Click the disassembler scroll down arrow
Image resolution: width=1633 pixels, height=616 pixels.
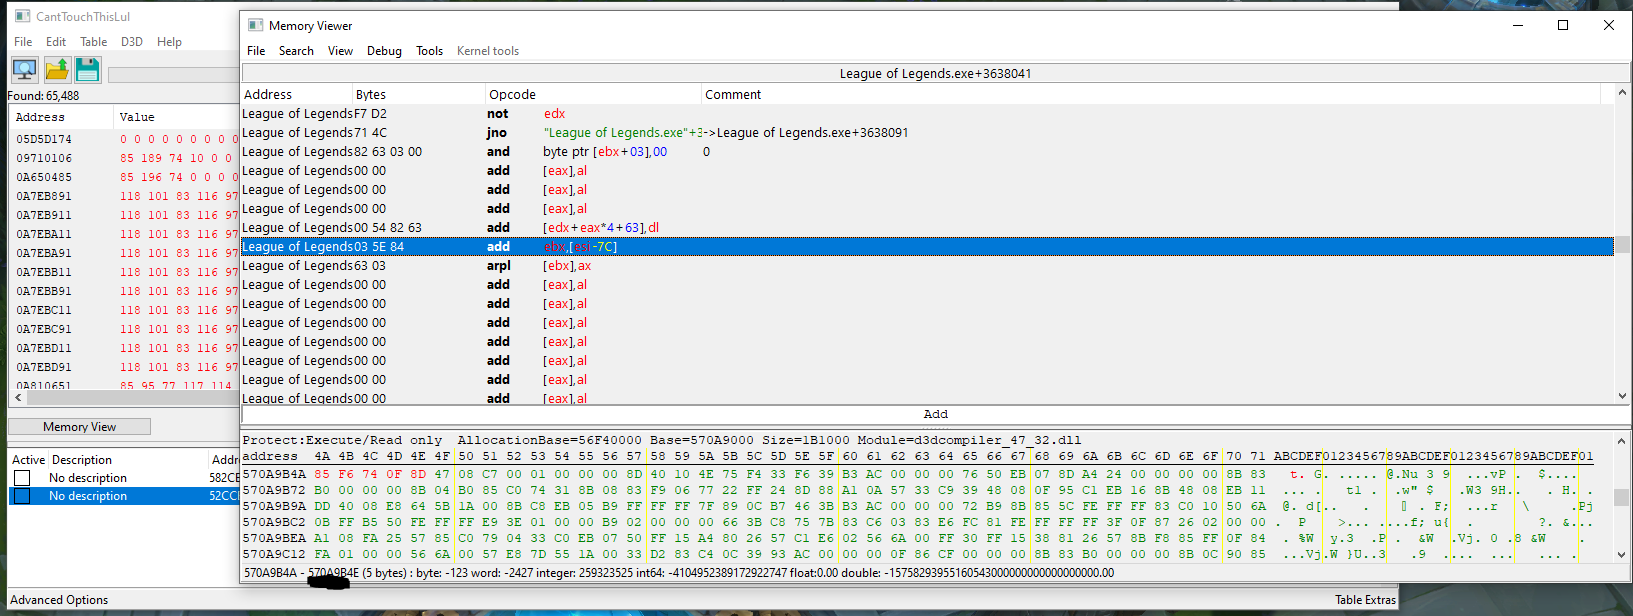click(1621, 396)
